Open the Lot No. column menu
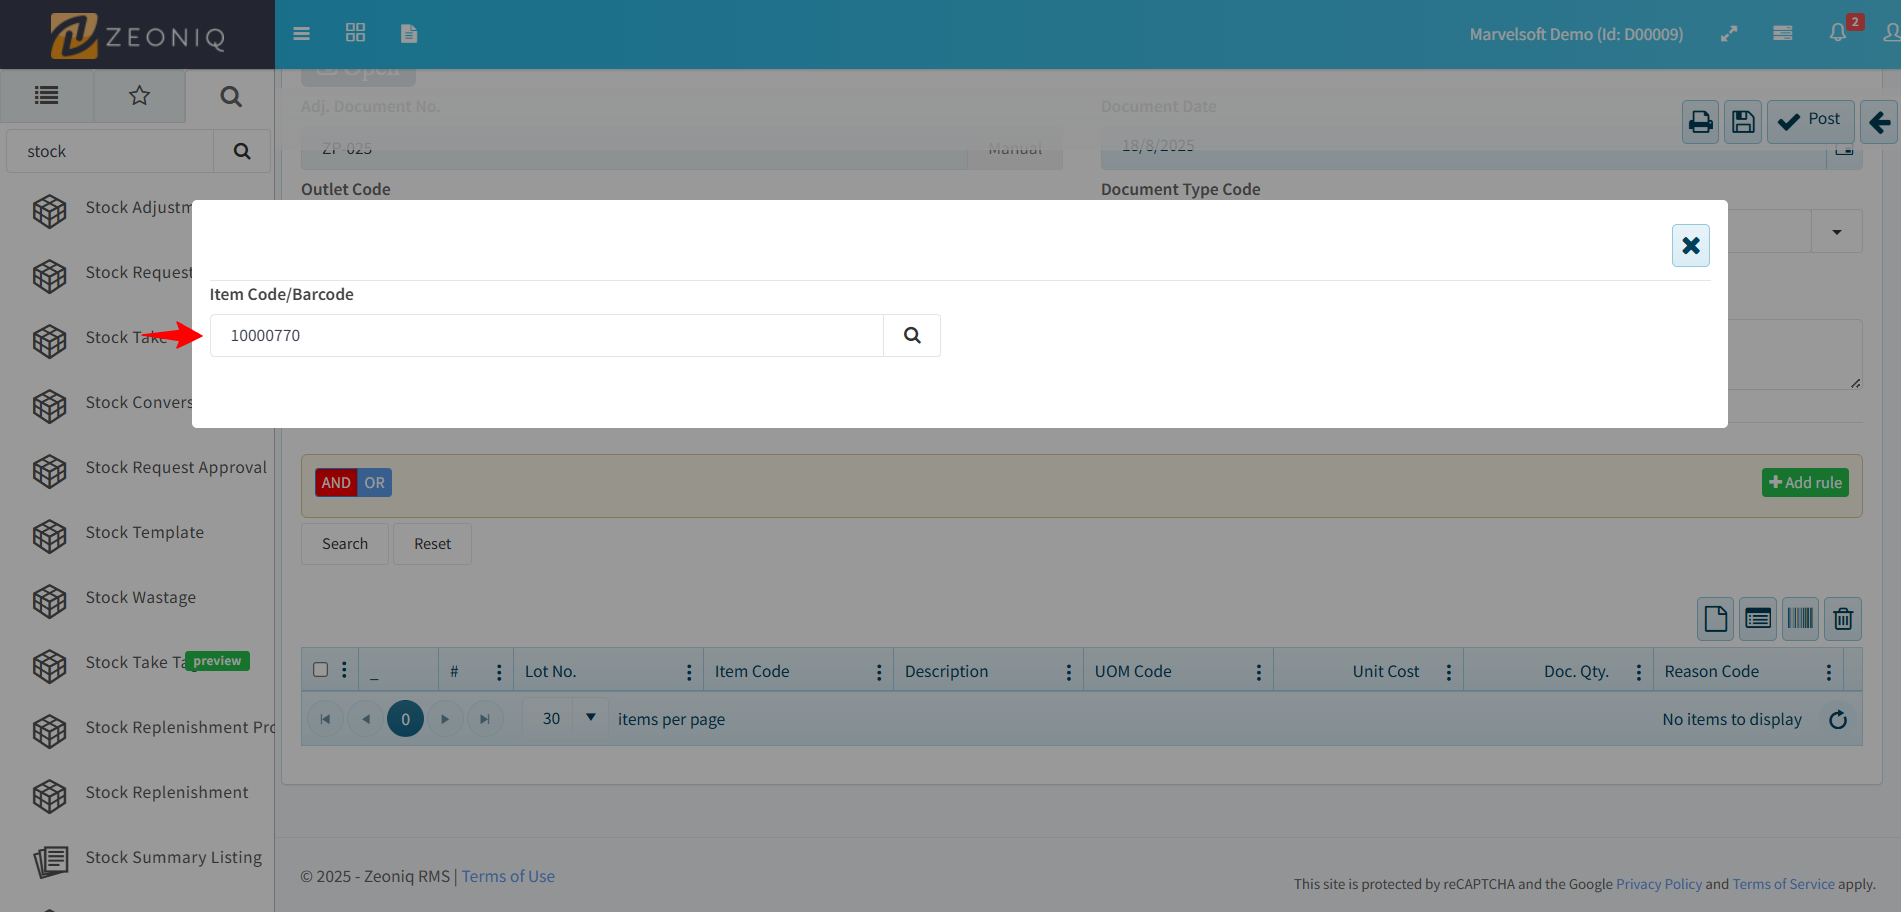 [689, 673]
